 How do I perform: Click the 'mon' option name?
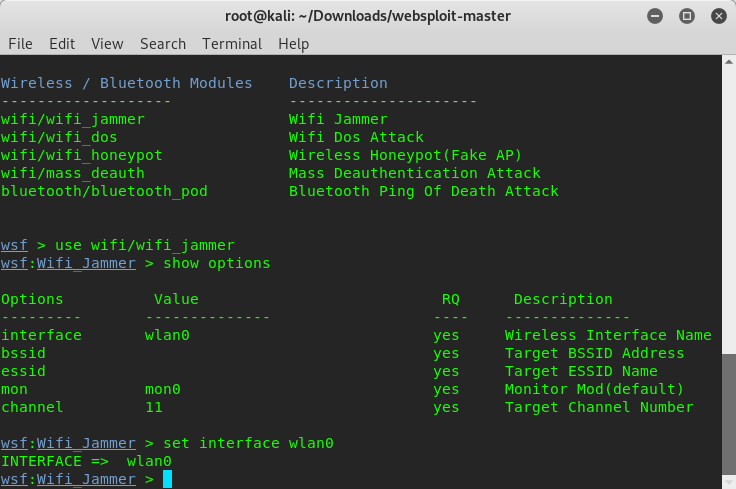pyautogui.click(x=14, y=389)
